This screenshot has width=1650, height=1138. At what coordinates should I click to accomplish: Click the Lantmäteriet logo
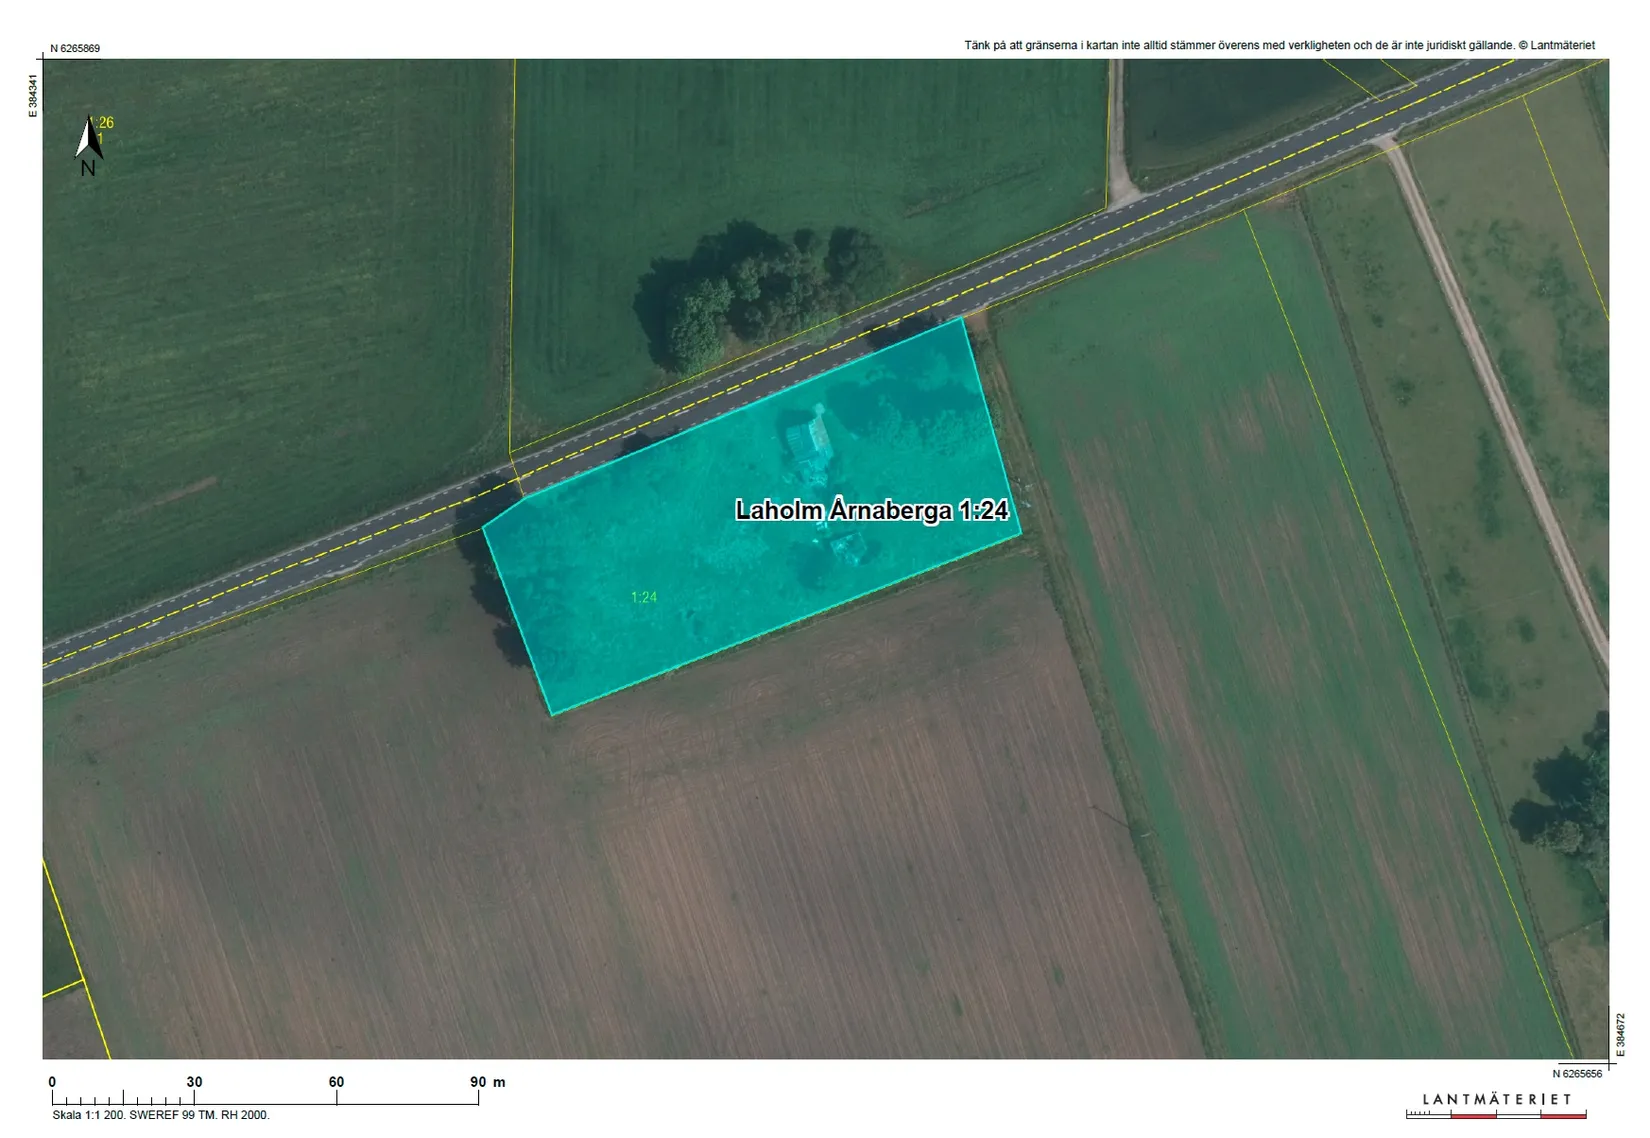1496,1104
